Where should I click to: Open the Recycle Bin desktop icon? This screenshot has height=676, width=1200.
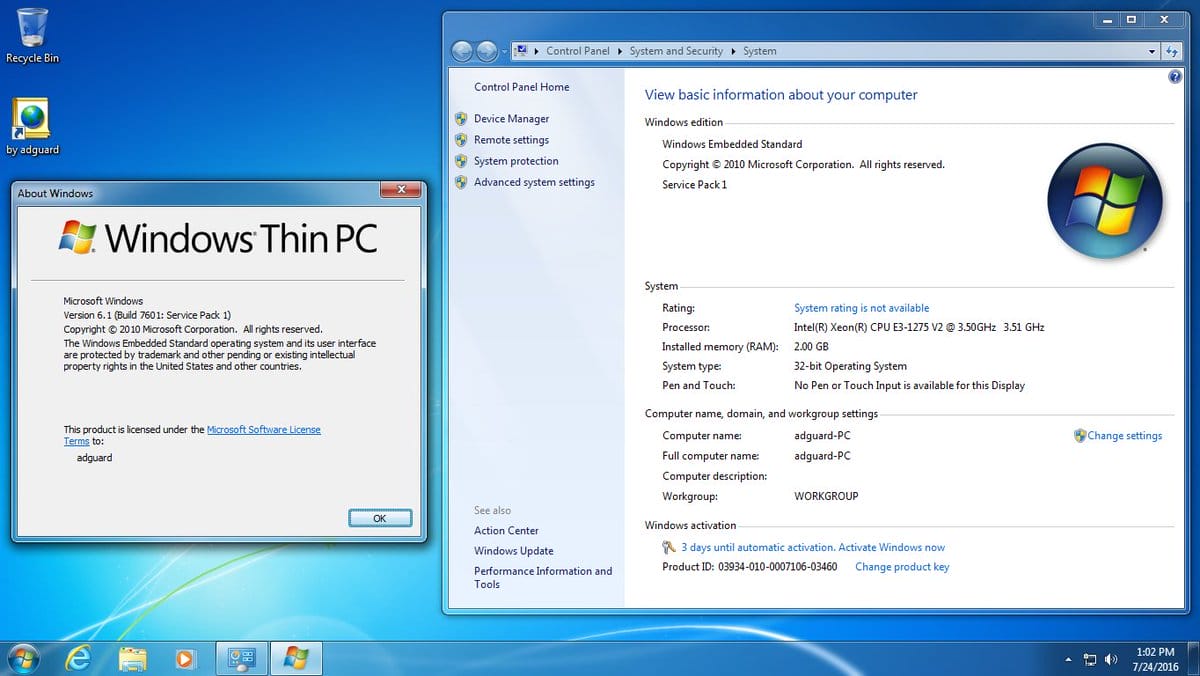tap(31, 30)
